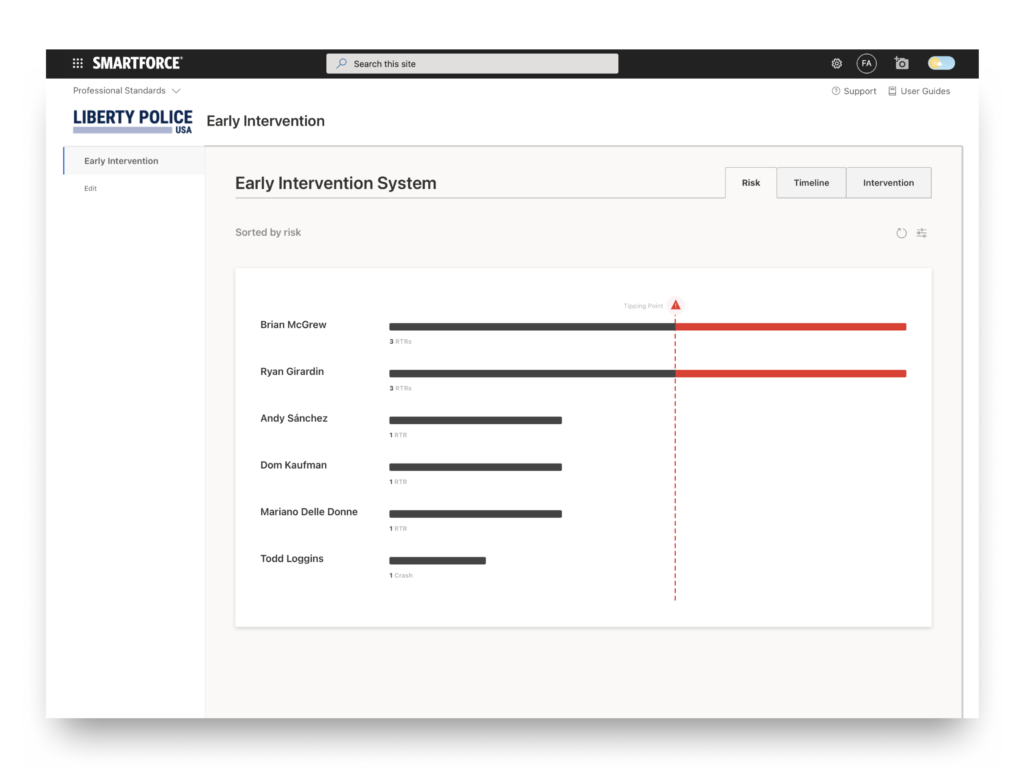This screenshot has width=1024, height=768.
Task: Click Edit in the left sidebar
Action: point(90,188)
